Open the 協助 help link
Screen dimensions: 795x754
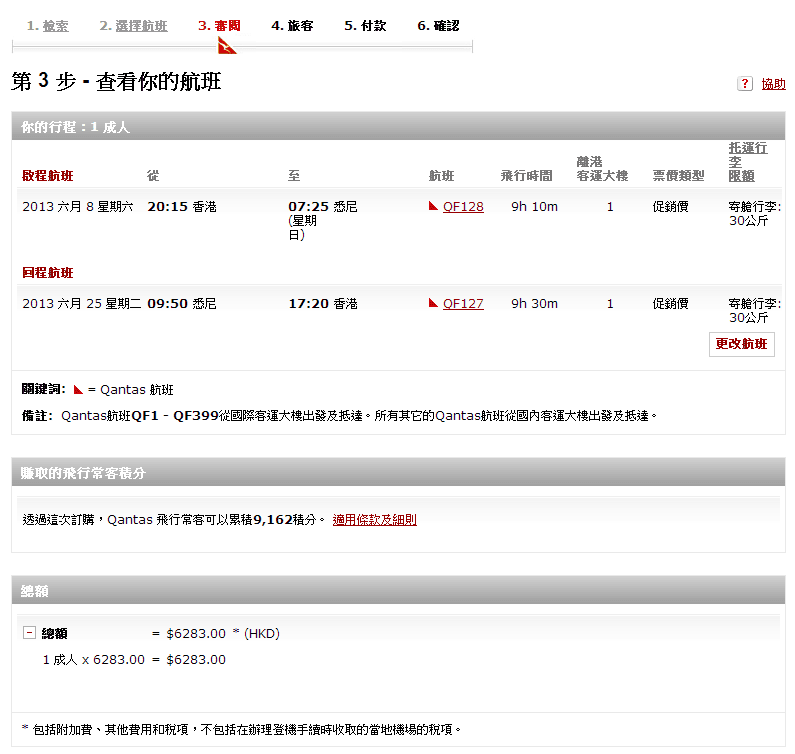[773, 84]
